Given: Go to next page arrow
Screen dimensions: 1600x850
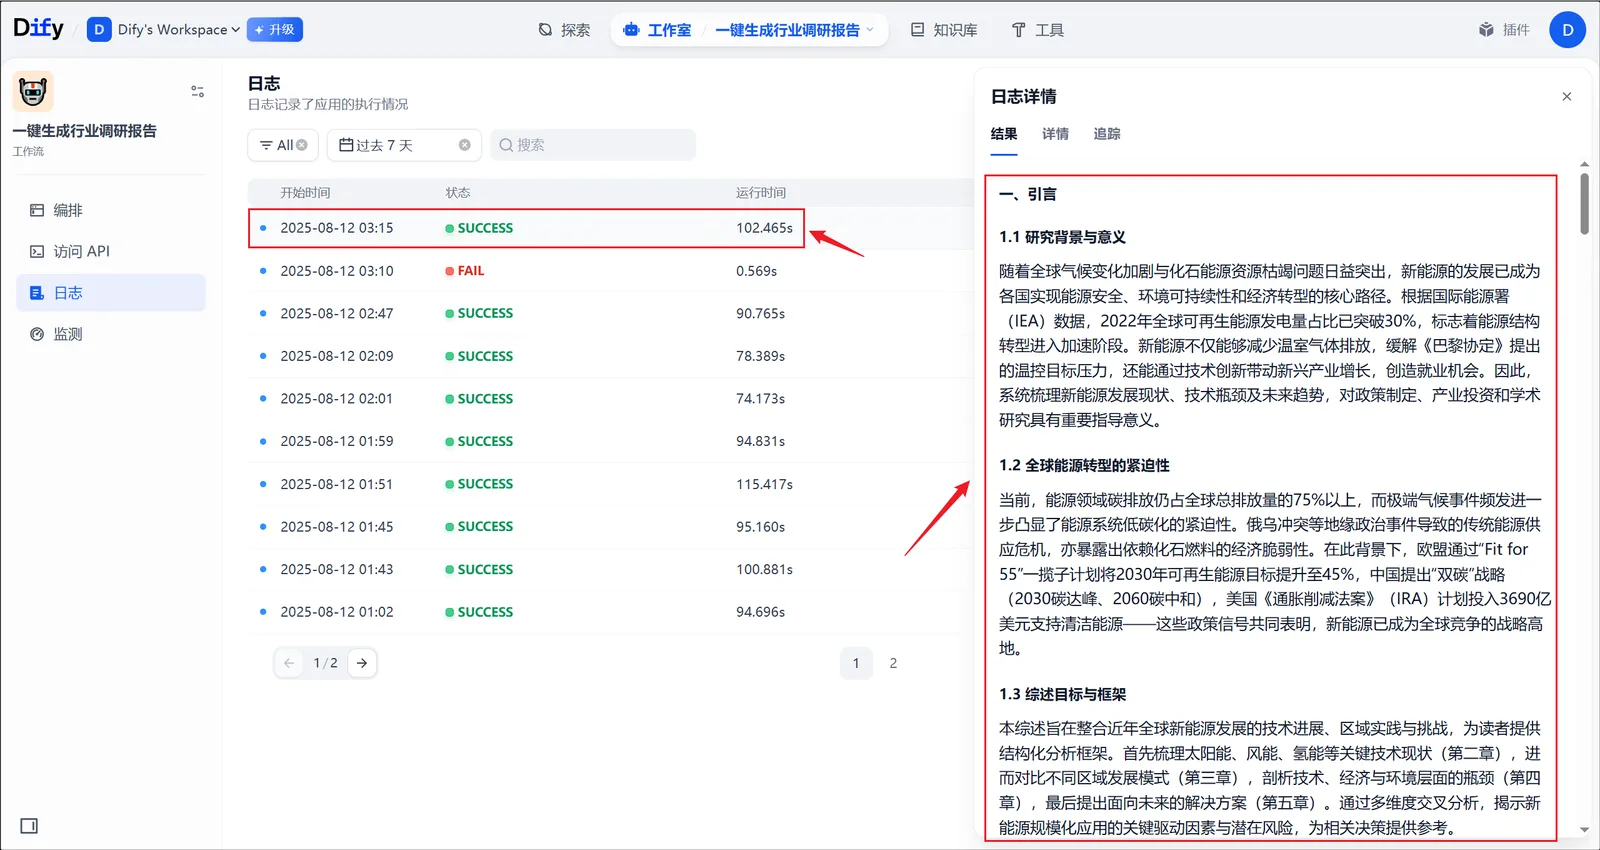Looking at the screenshot, I should pyautogui.click(x=362, y=663).
